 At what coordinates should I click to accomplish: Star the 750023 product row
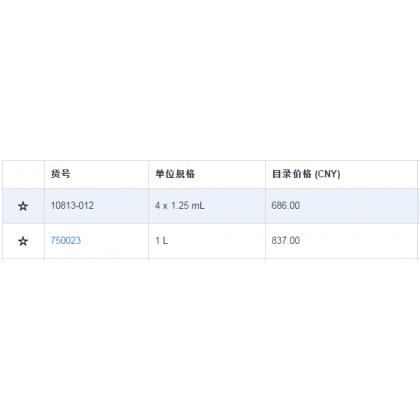pos(23,241)
